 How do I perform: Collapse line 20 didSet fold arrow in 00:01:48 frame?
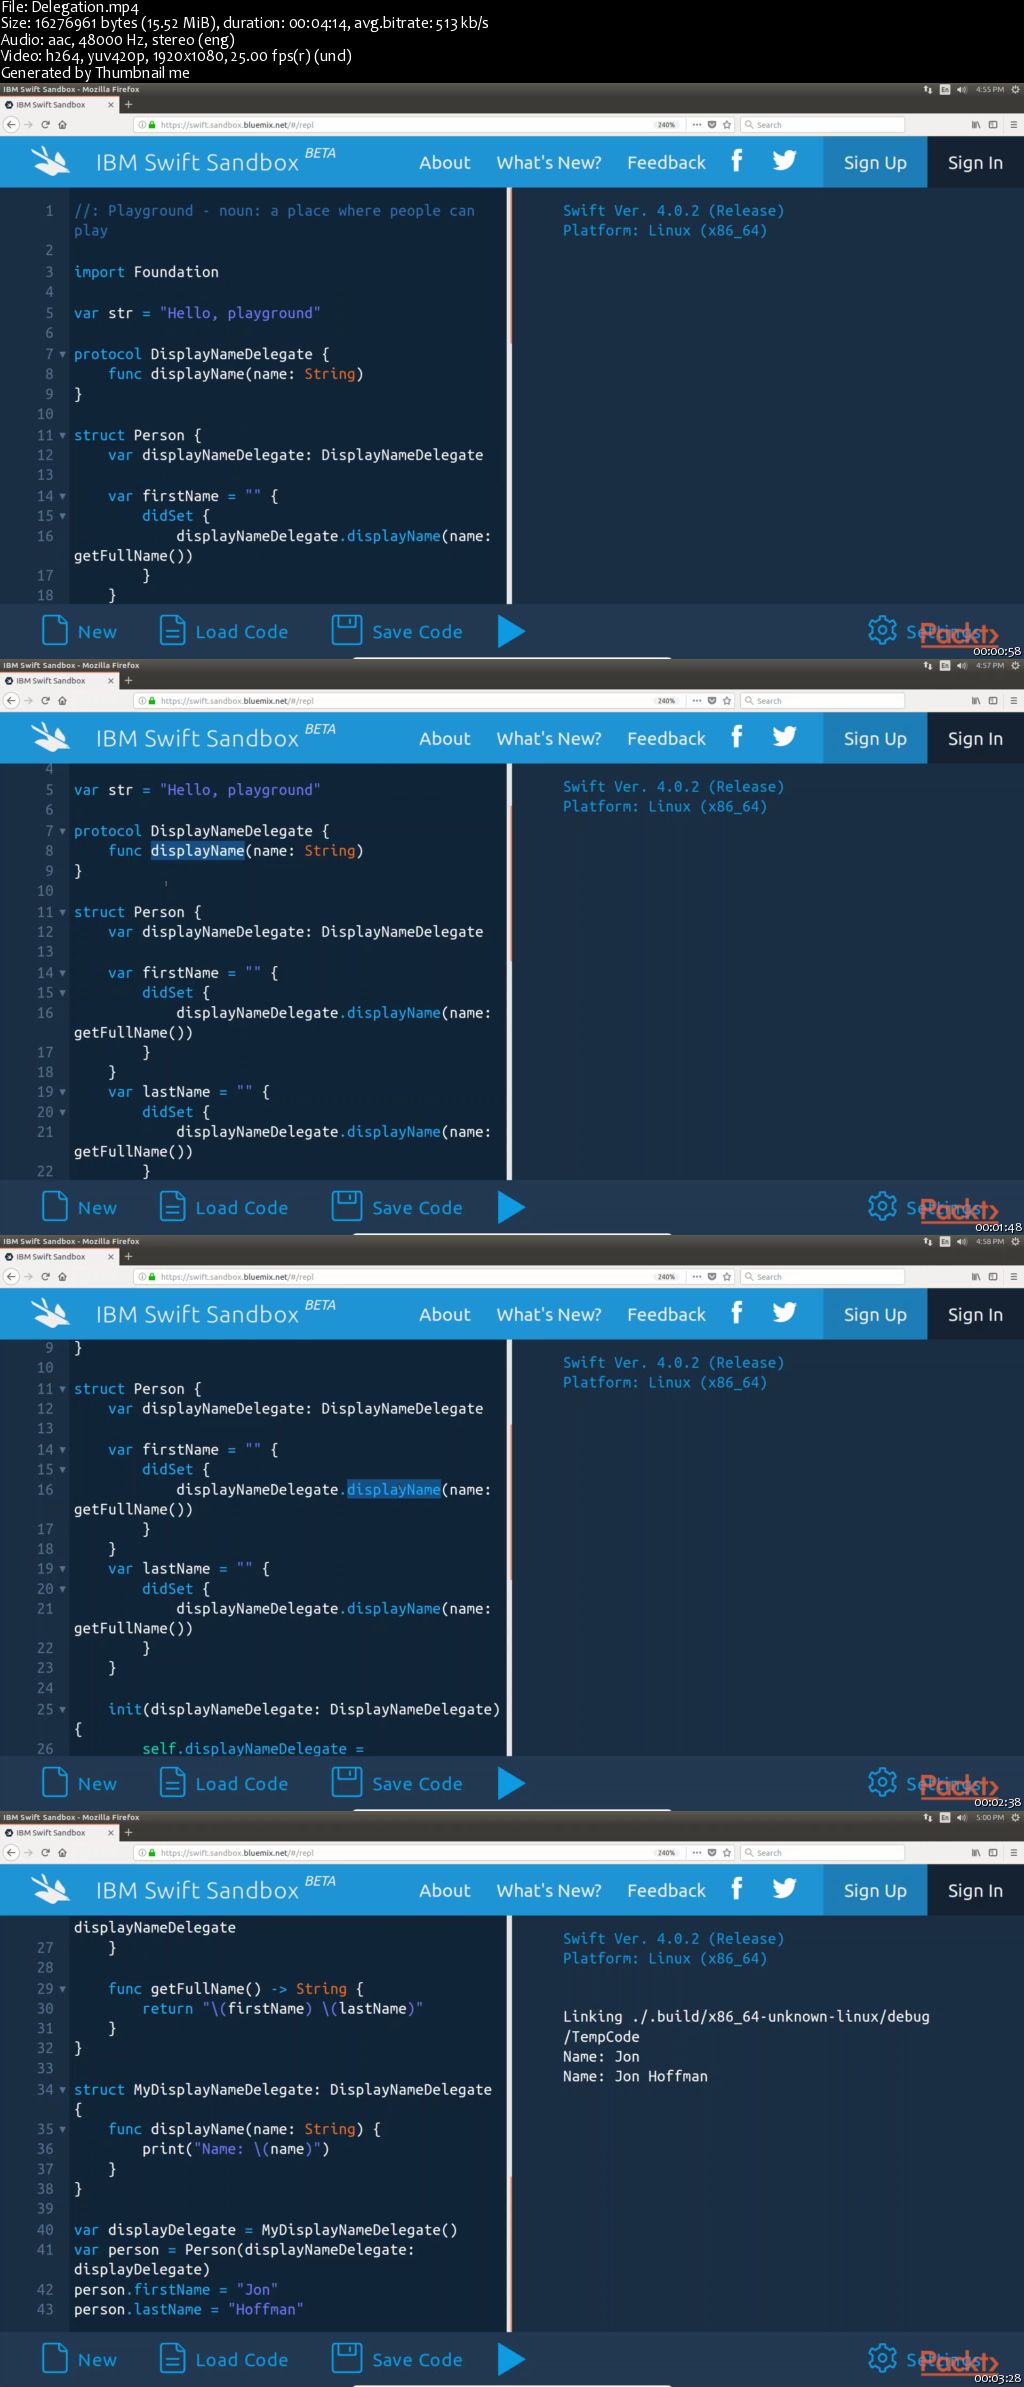63,1112
